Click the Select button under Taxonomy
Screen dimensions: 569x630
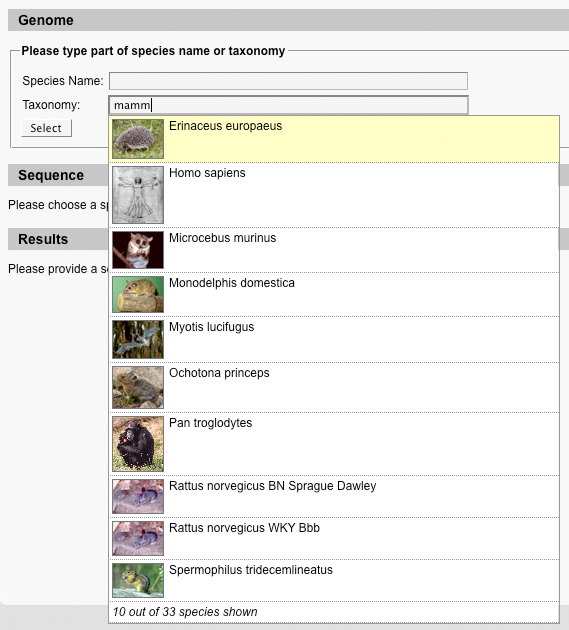click(47, 128)
